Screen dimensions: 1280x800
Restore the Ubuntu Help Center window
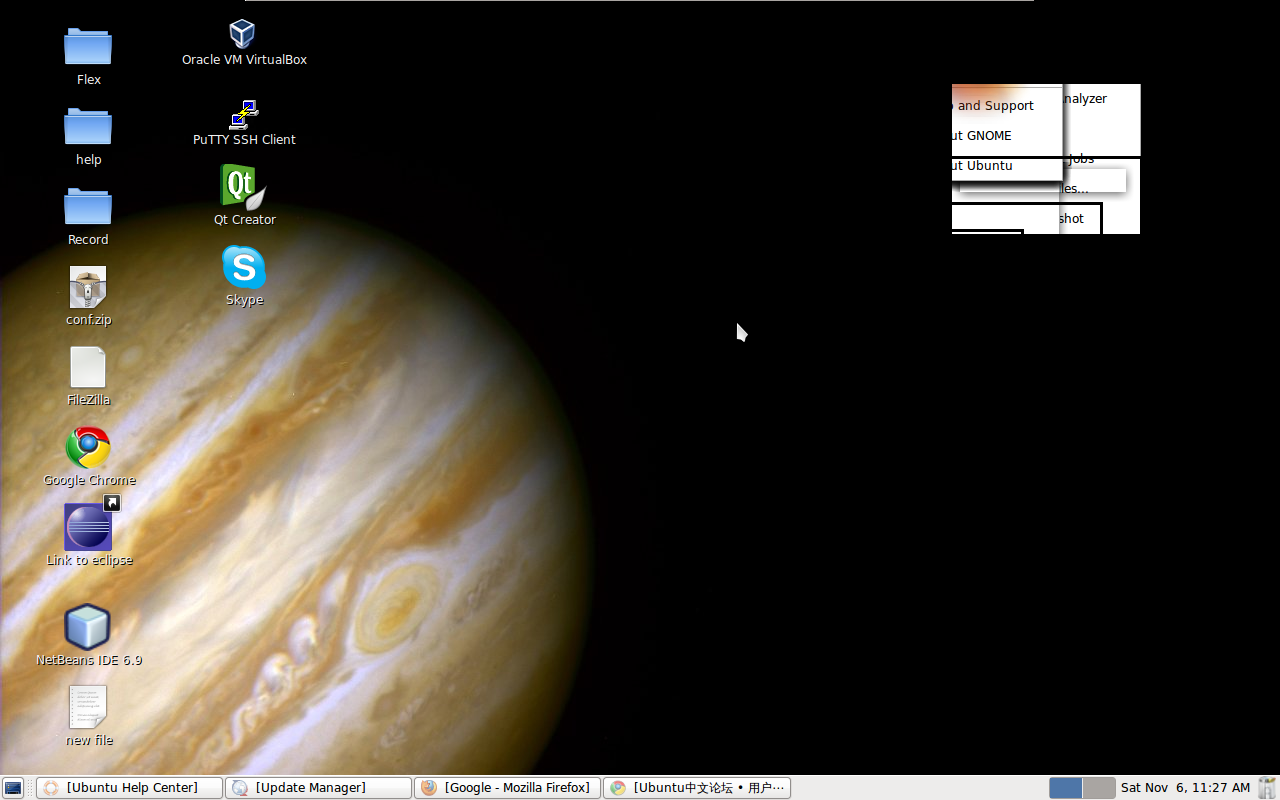130,788
